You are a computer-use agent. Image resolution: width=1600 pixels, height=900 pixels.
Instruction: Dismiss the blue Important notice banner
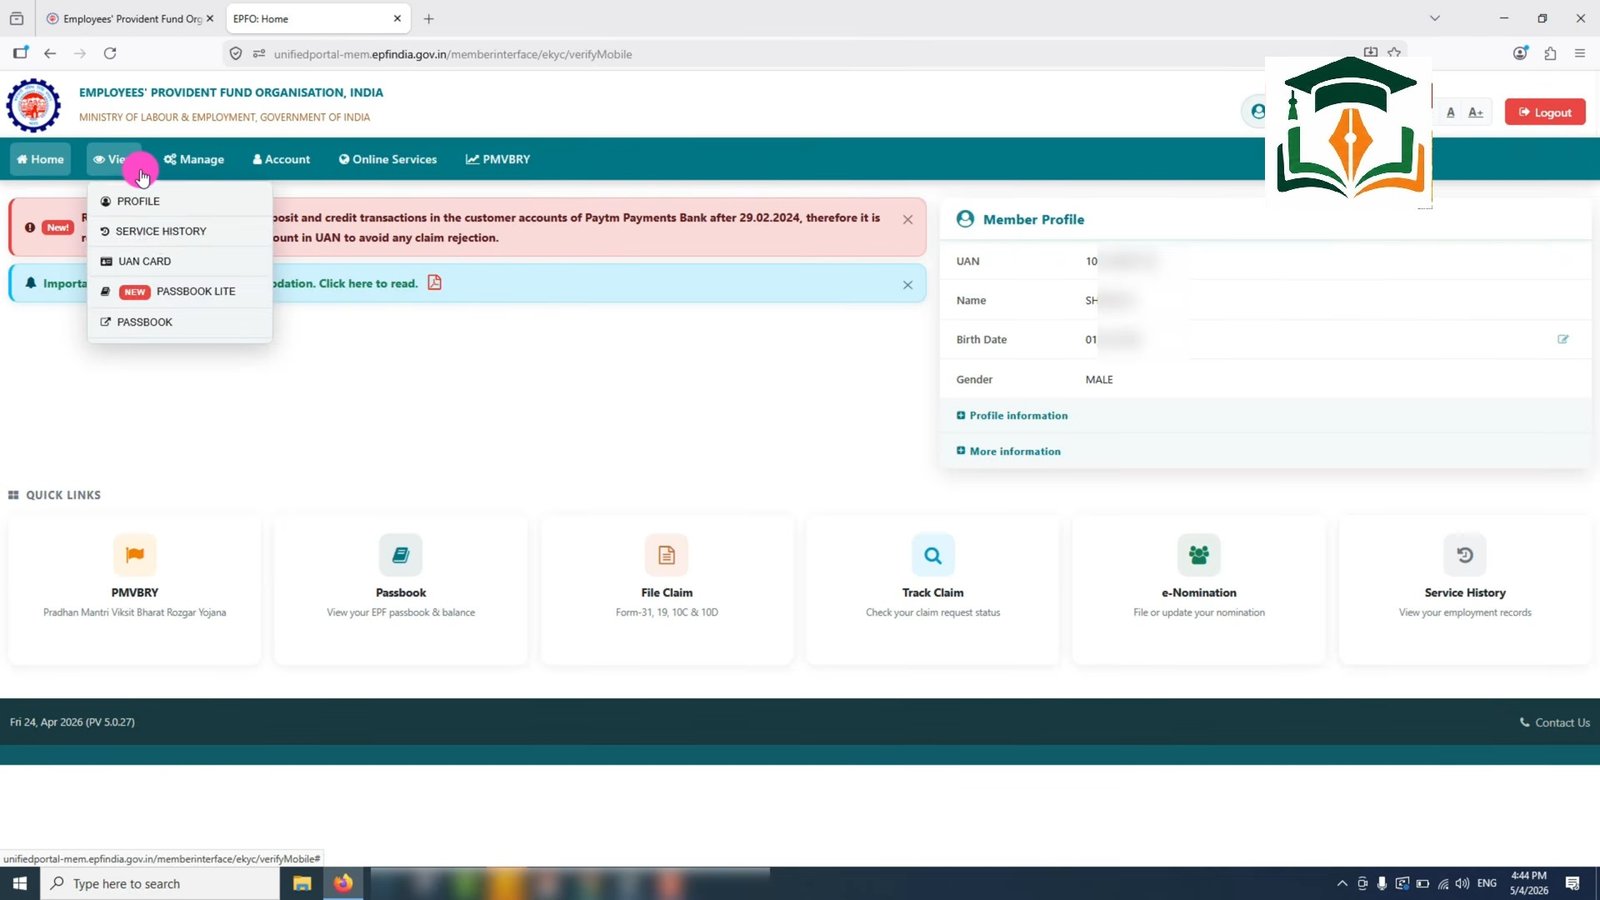tap(908, 285)
